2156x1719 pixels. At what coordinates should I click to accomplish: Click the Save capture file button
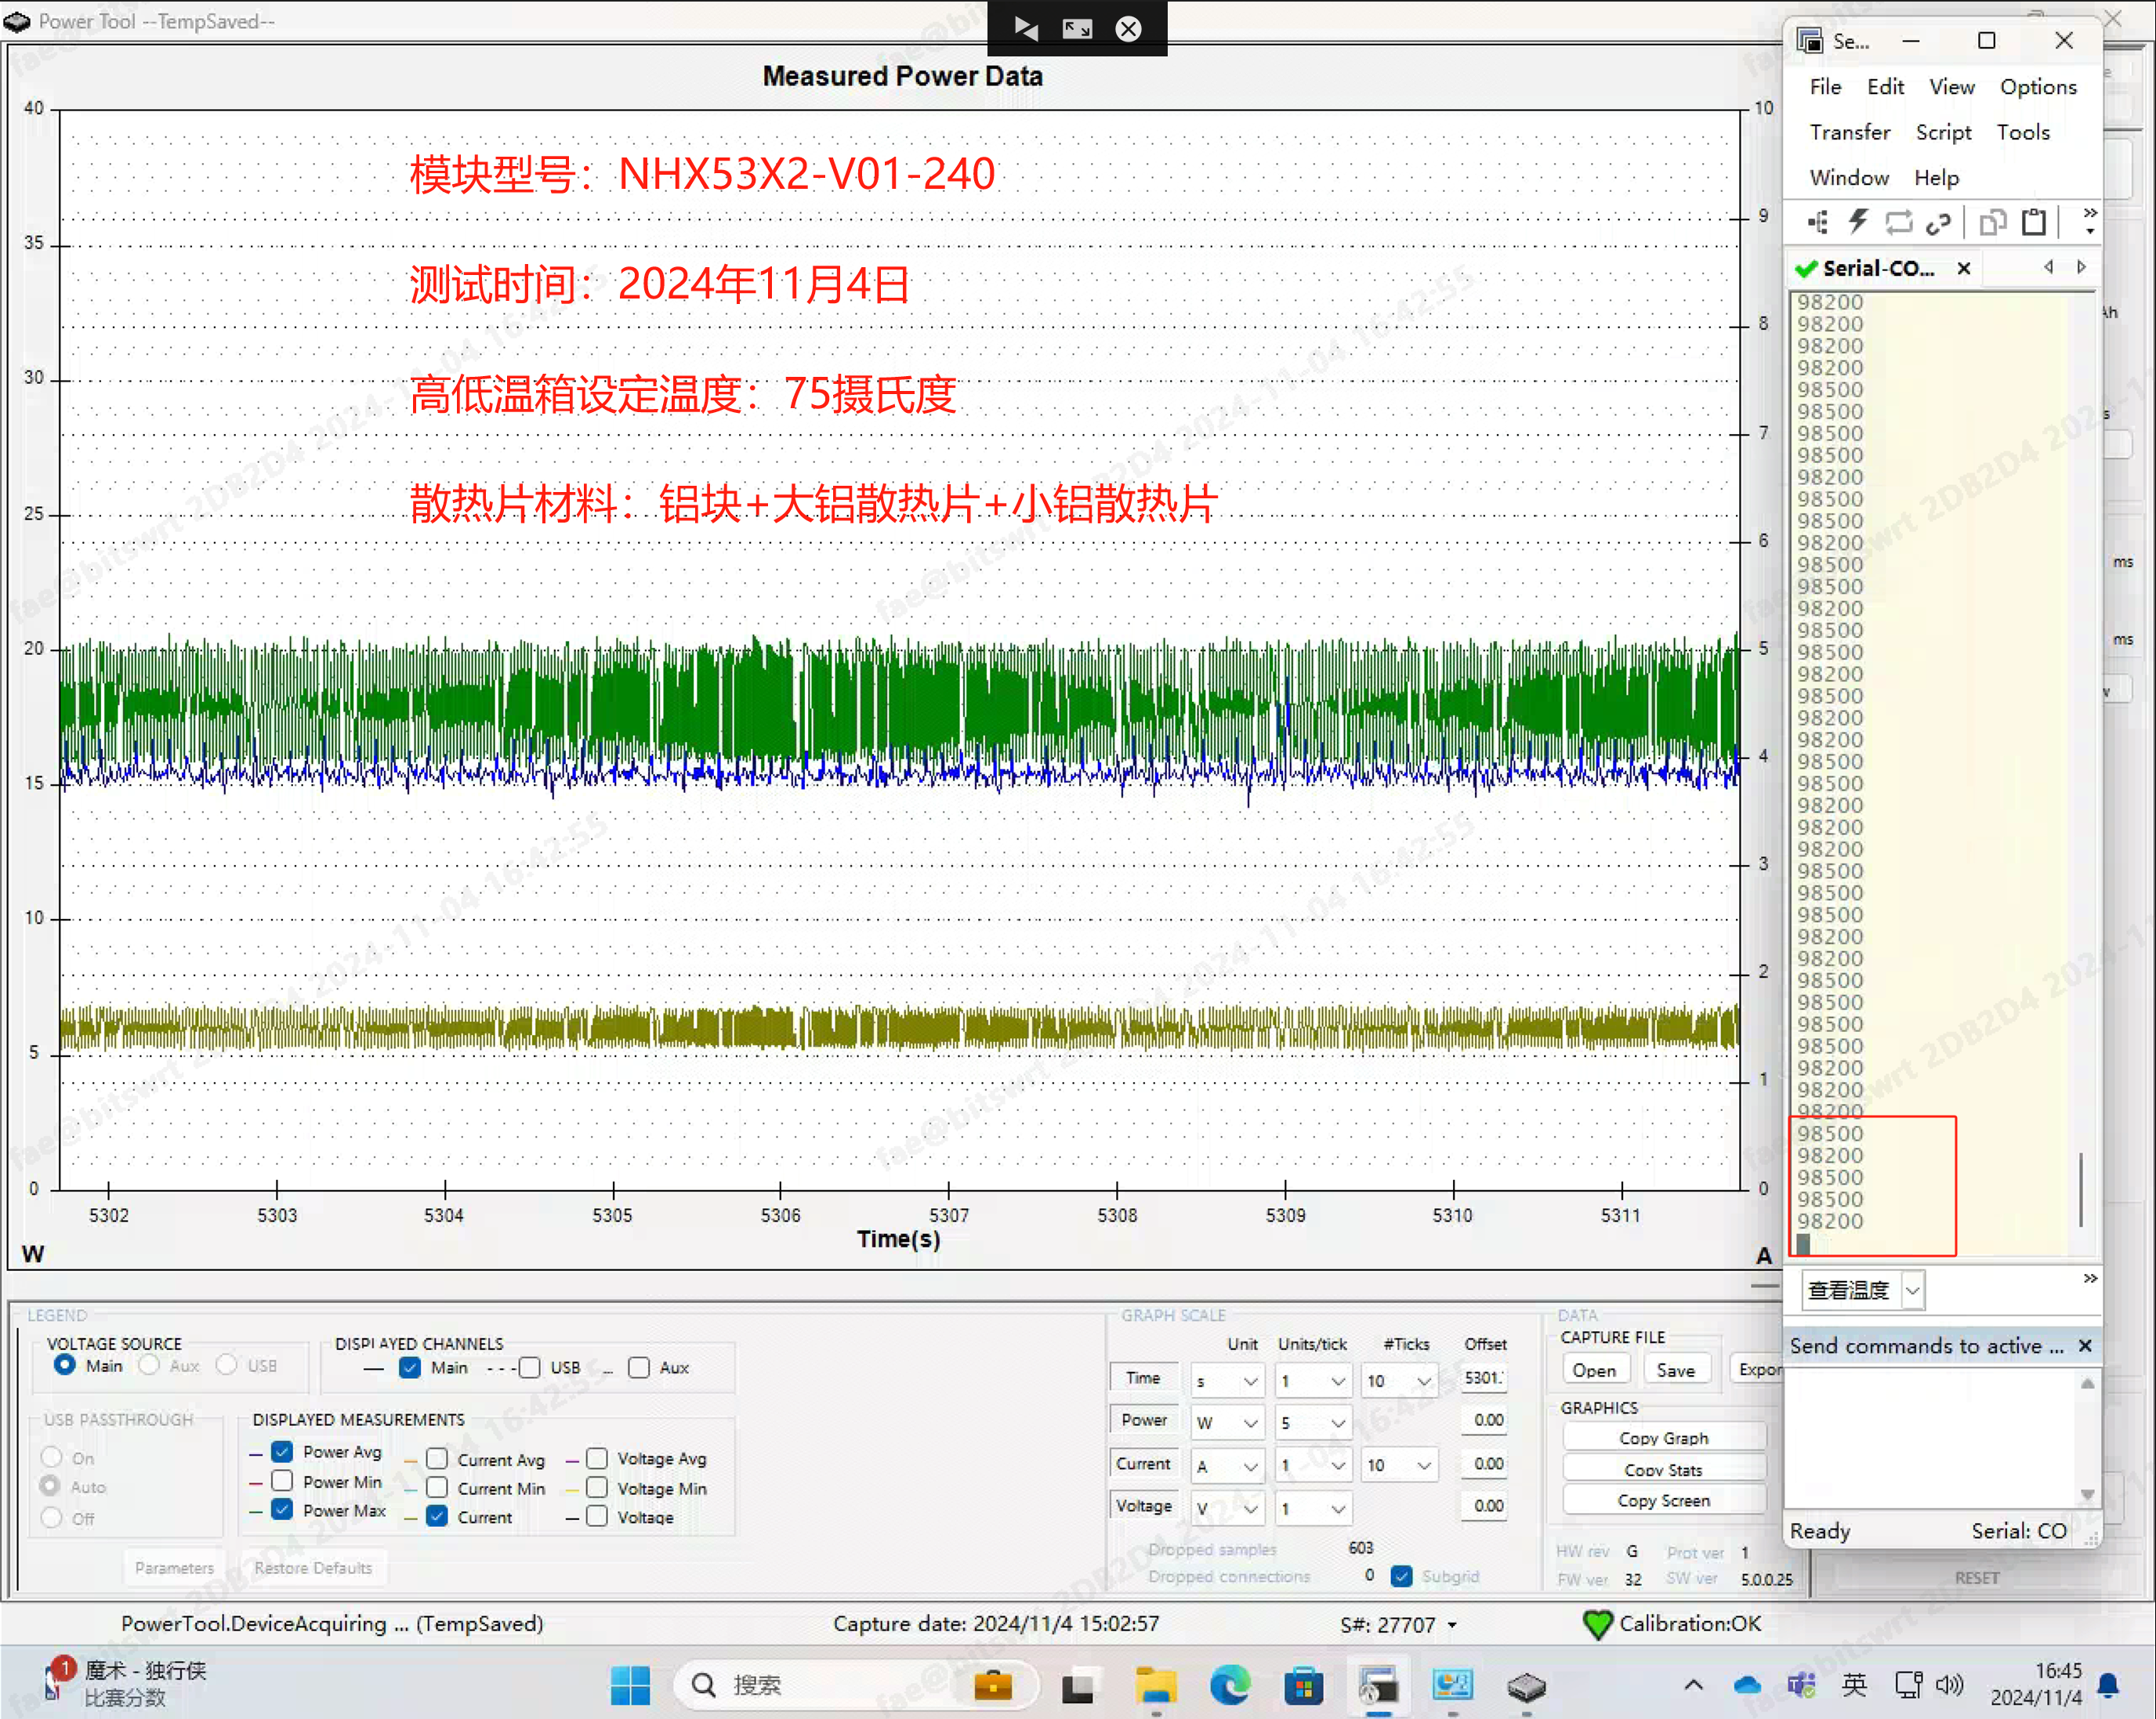(1675, 1370)
